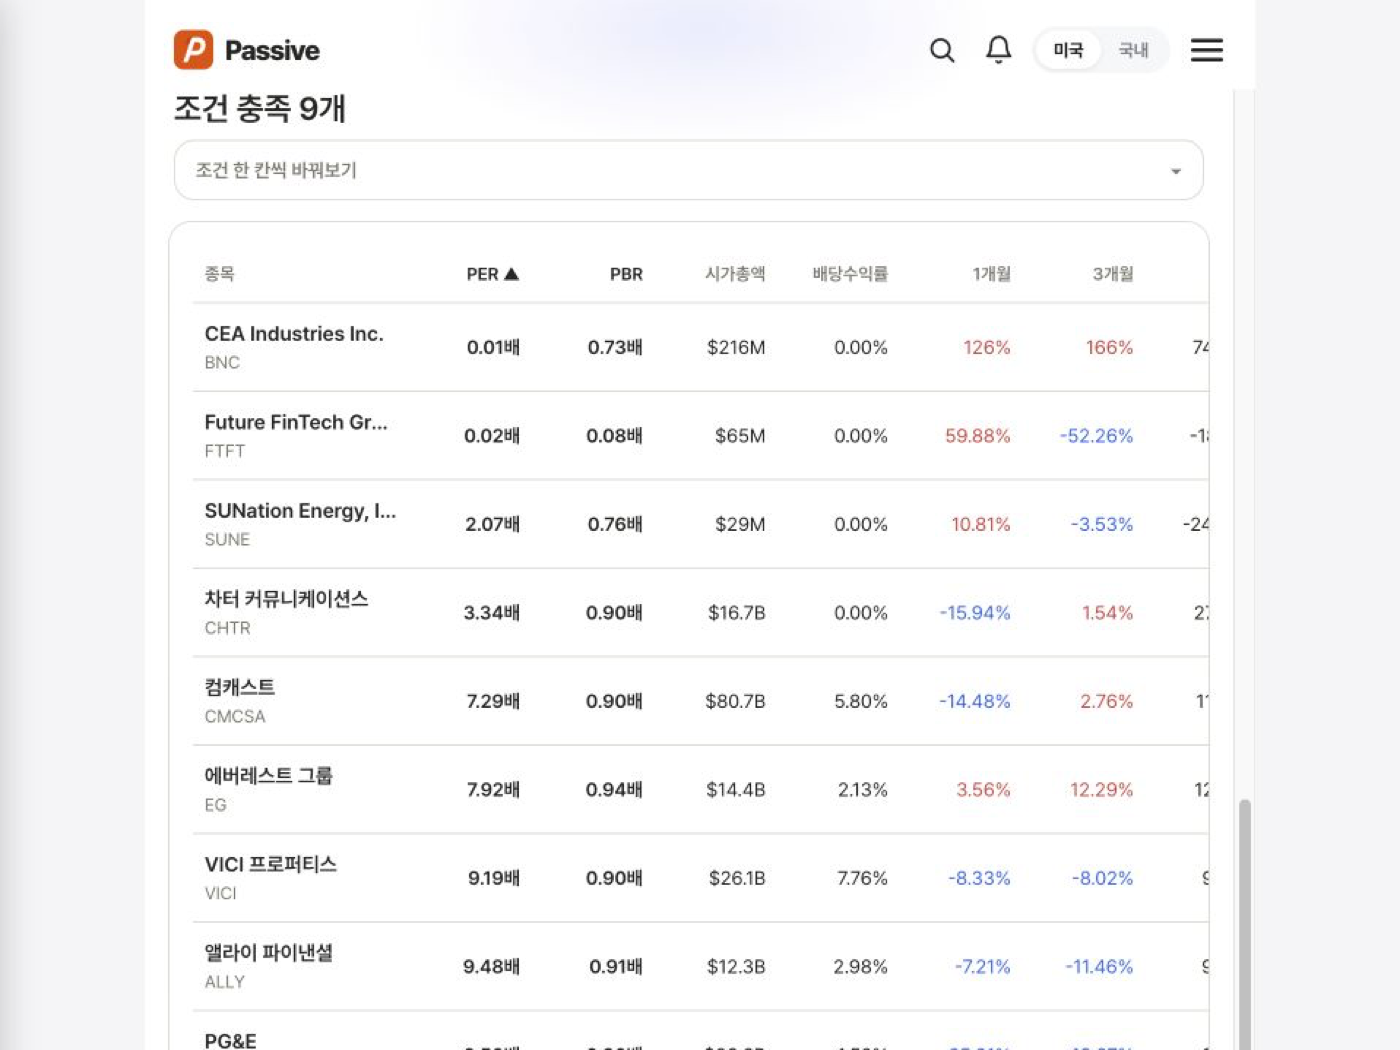The height and width of the screenshot is (1050, 1400).
Task: Select 컴캐스트 CMCSA row
Action: click(700, 701)
